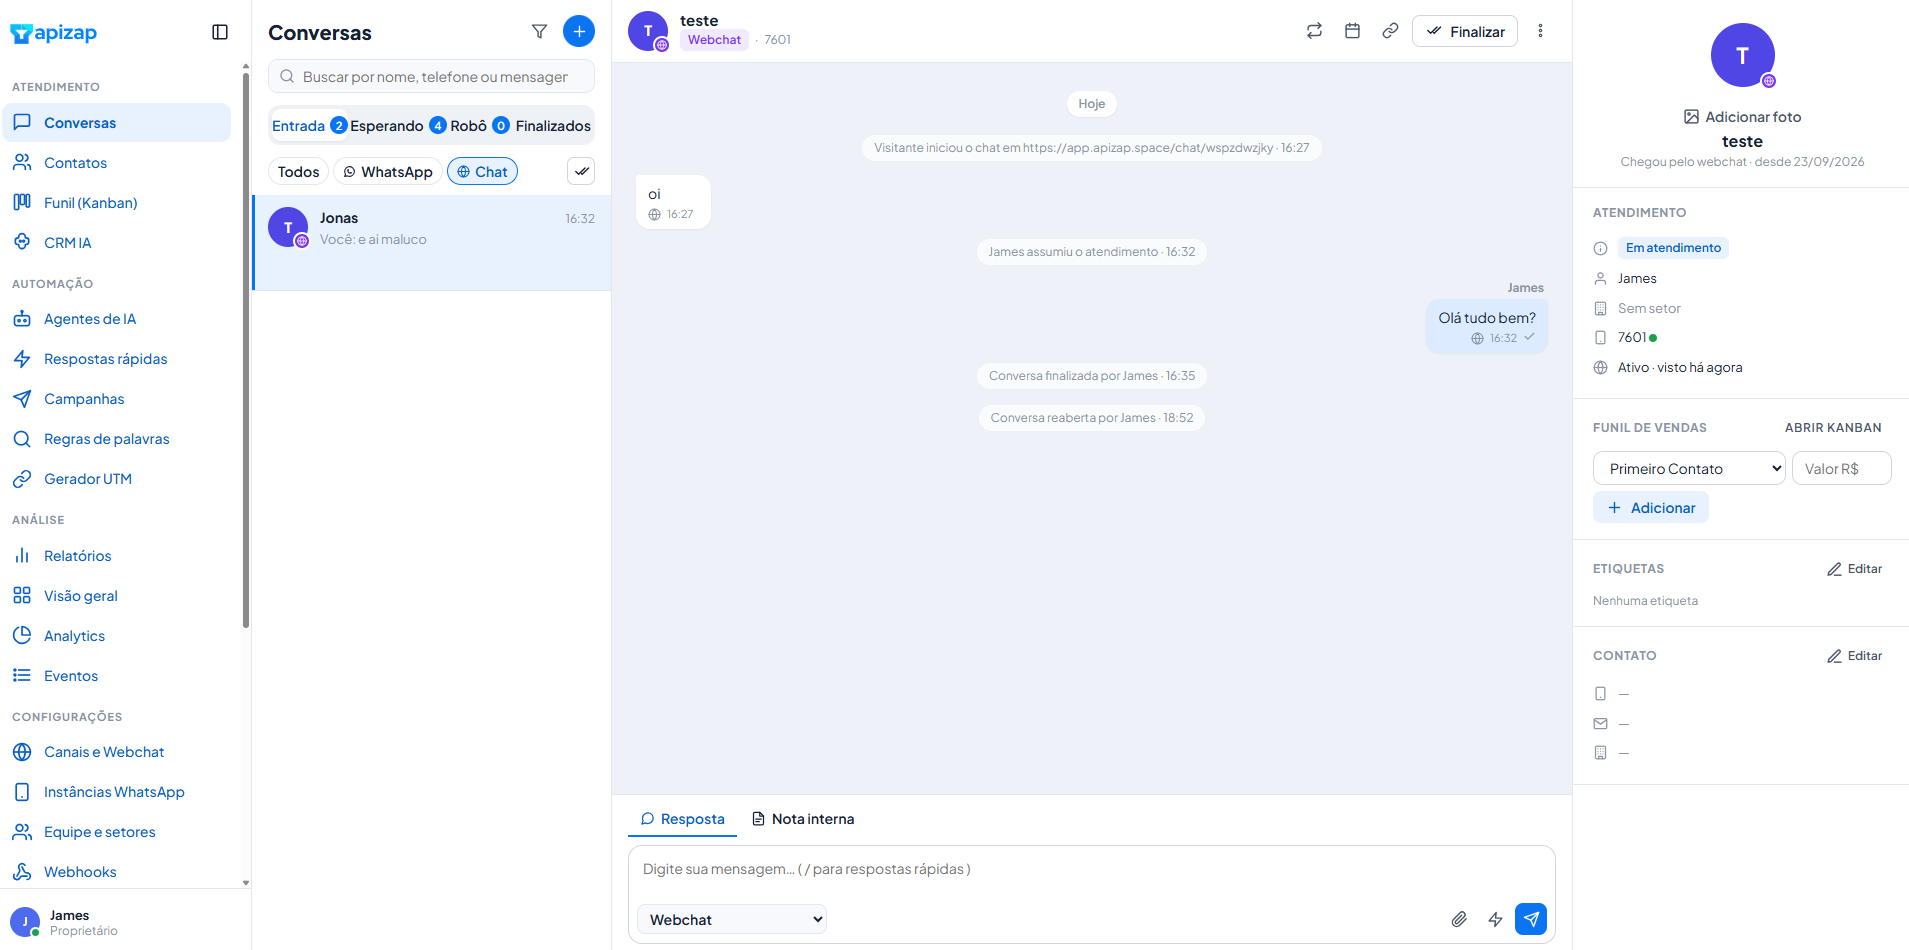View Relatórios page
The width and height of the screenshot is (1909, 950).
coord(116,556)
